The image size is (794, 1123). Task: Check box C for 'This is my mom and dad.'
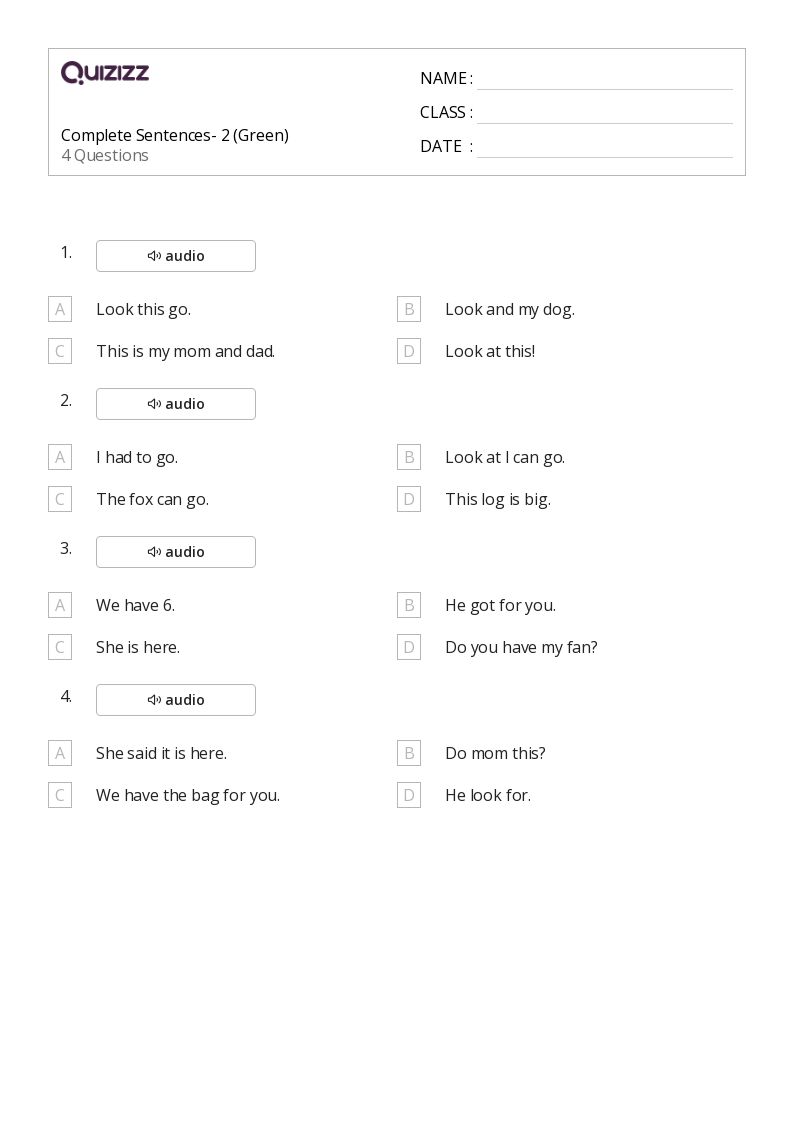(x=60, y=351)
